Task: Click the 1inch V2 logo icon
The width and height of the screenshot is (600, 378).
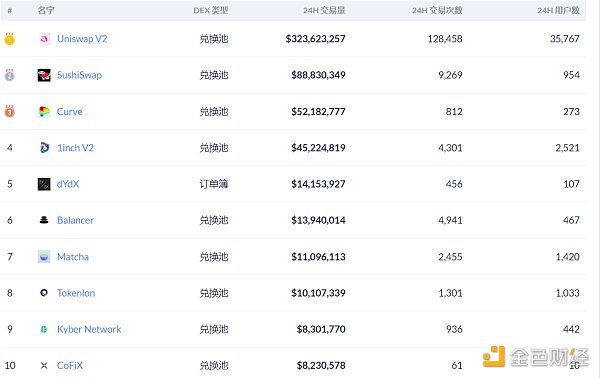Action: tap(44, 148)
